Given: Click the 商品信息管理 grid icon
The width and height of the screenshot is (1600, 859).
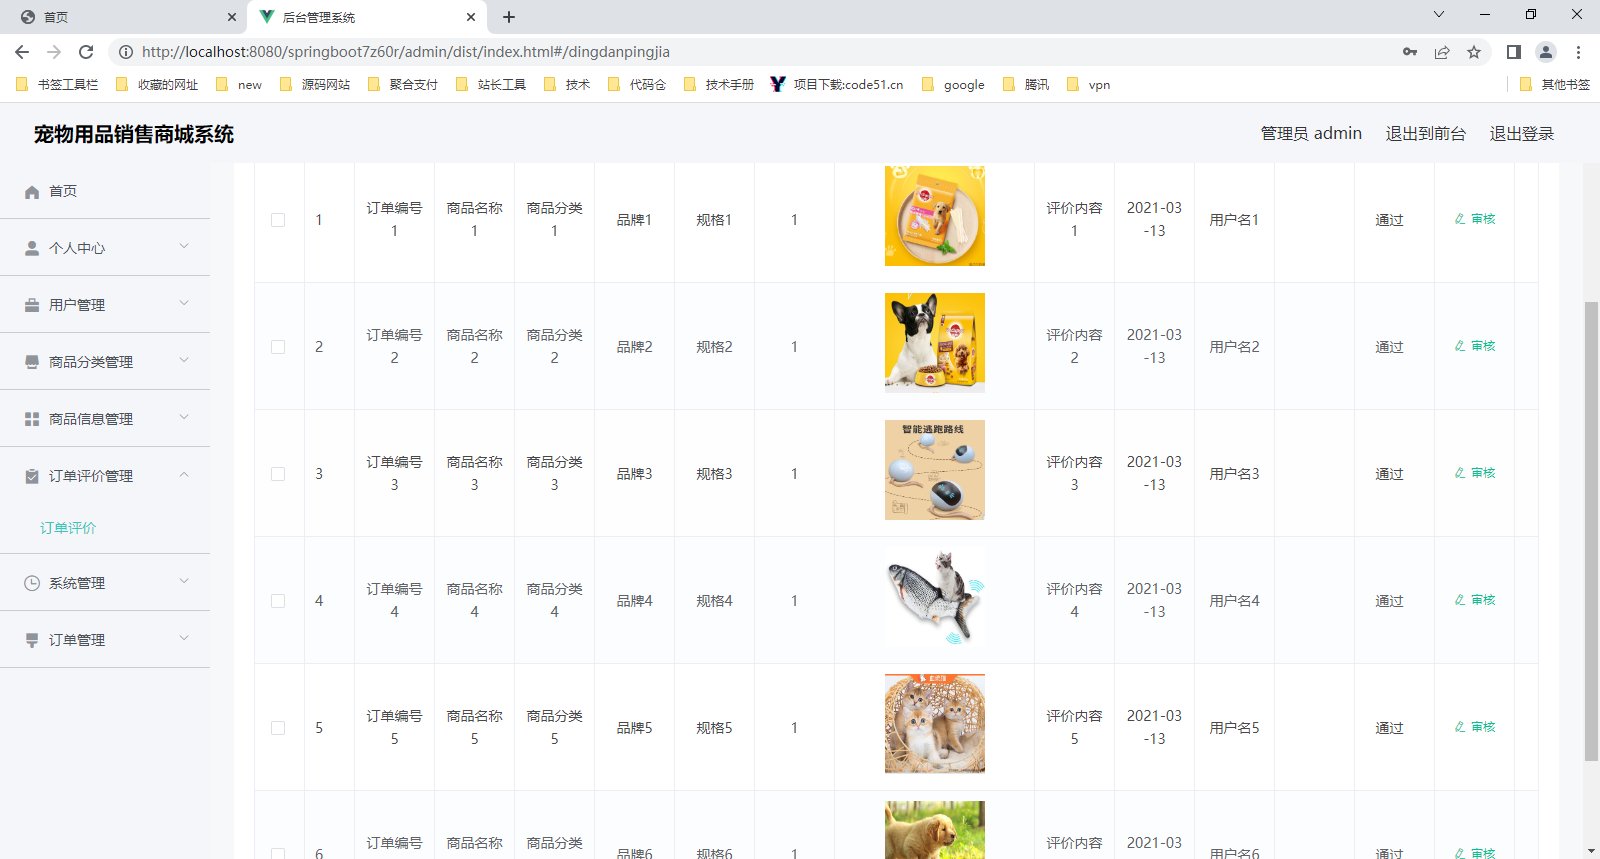Looking at the screenshot, I should (x=32, y=419).
